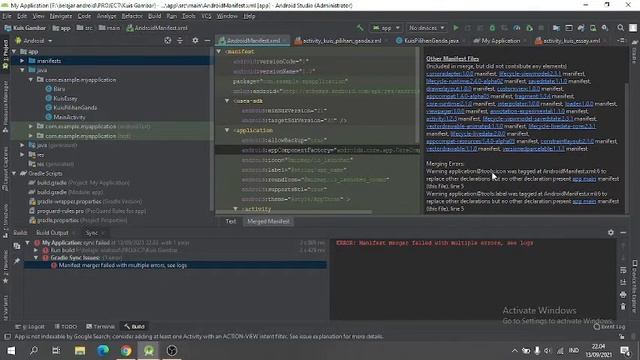Collapse Gradle Sync Issues node
Viewport: 640px width, 360px height.
pos(36,258)
